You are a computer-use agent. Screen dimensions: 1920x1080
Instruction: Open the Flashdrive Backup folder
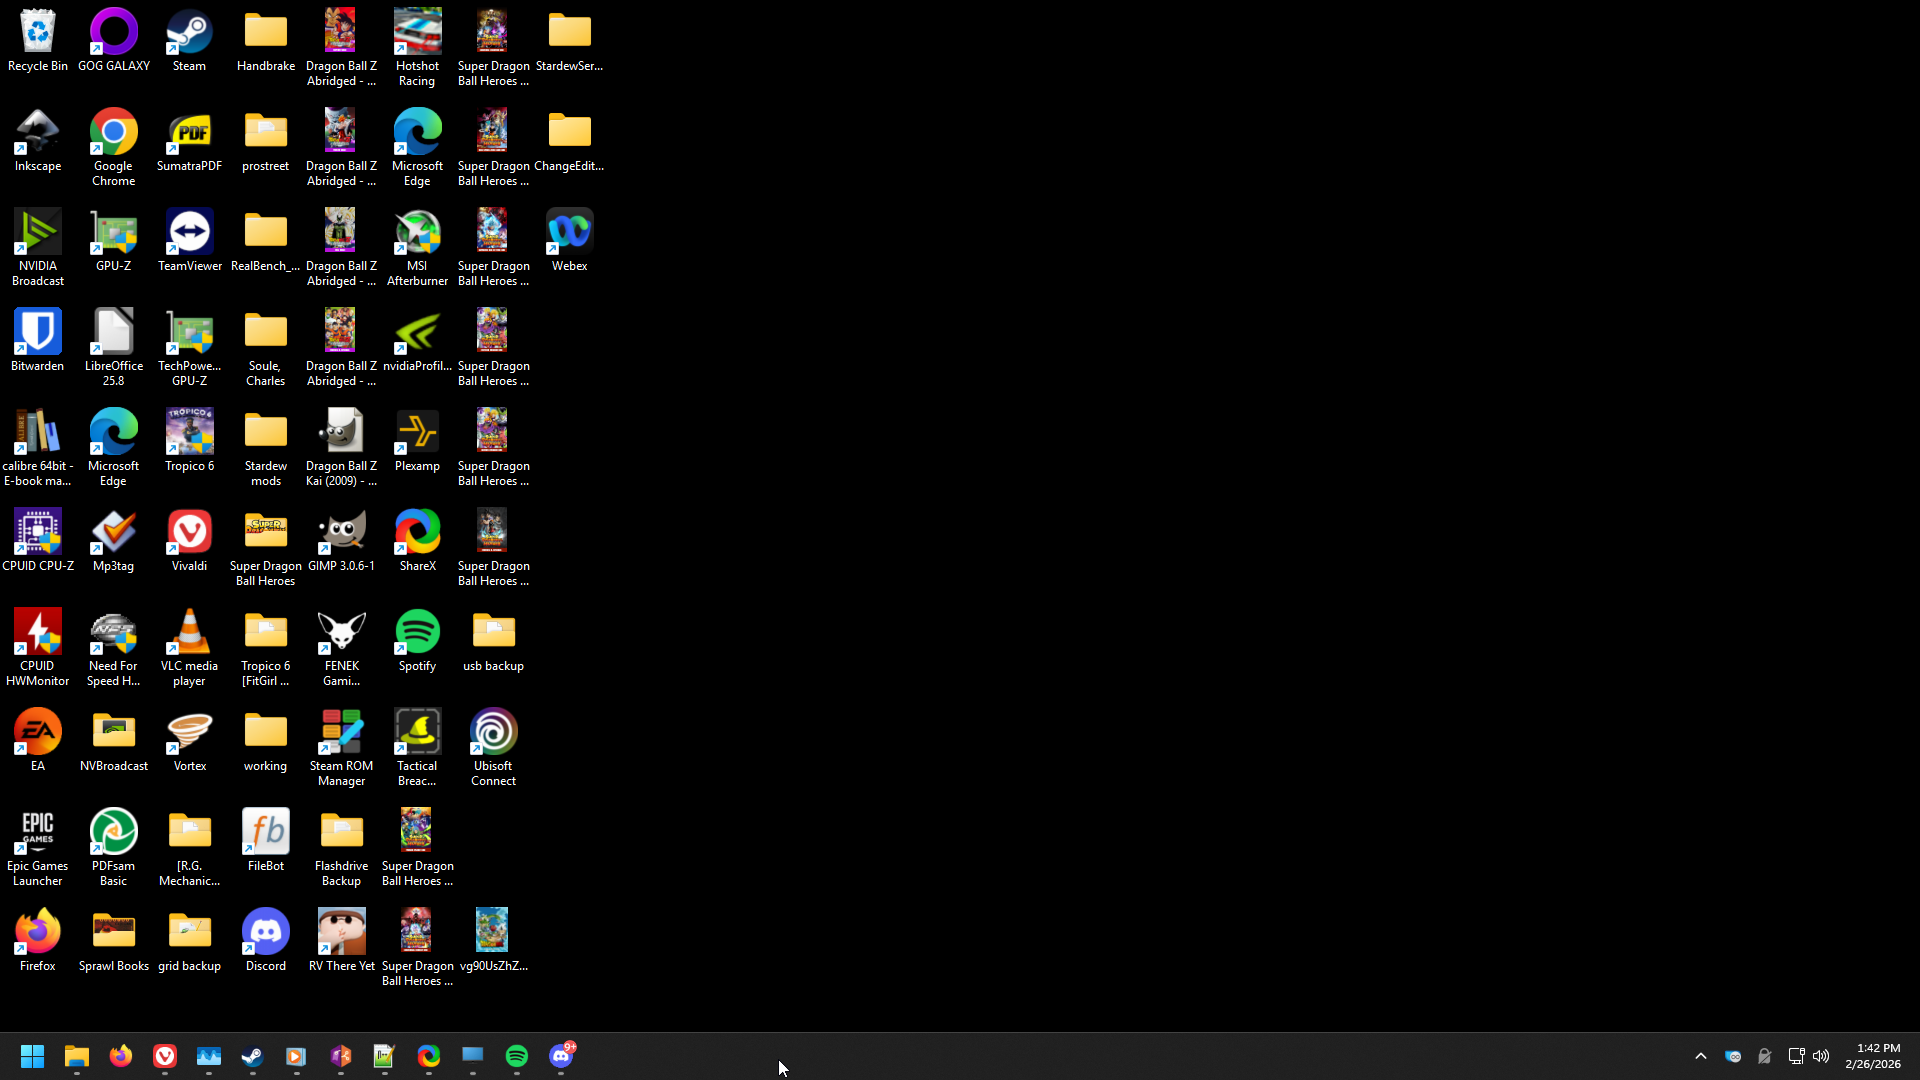click(x=341, y=848)
